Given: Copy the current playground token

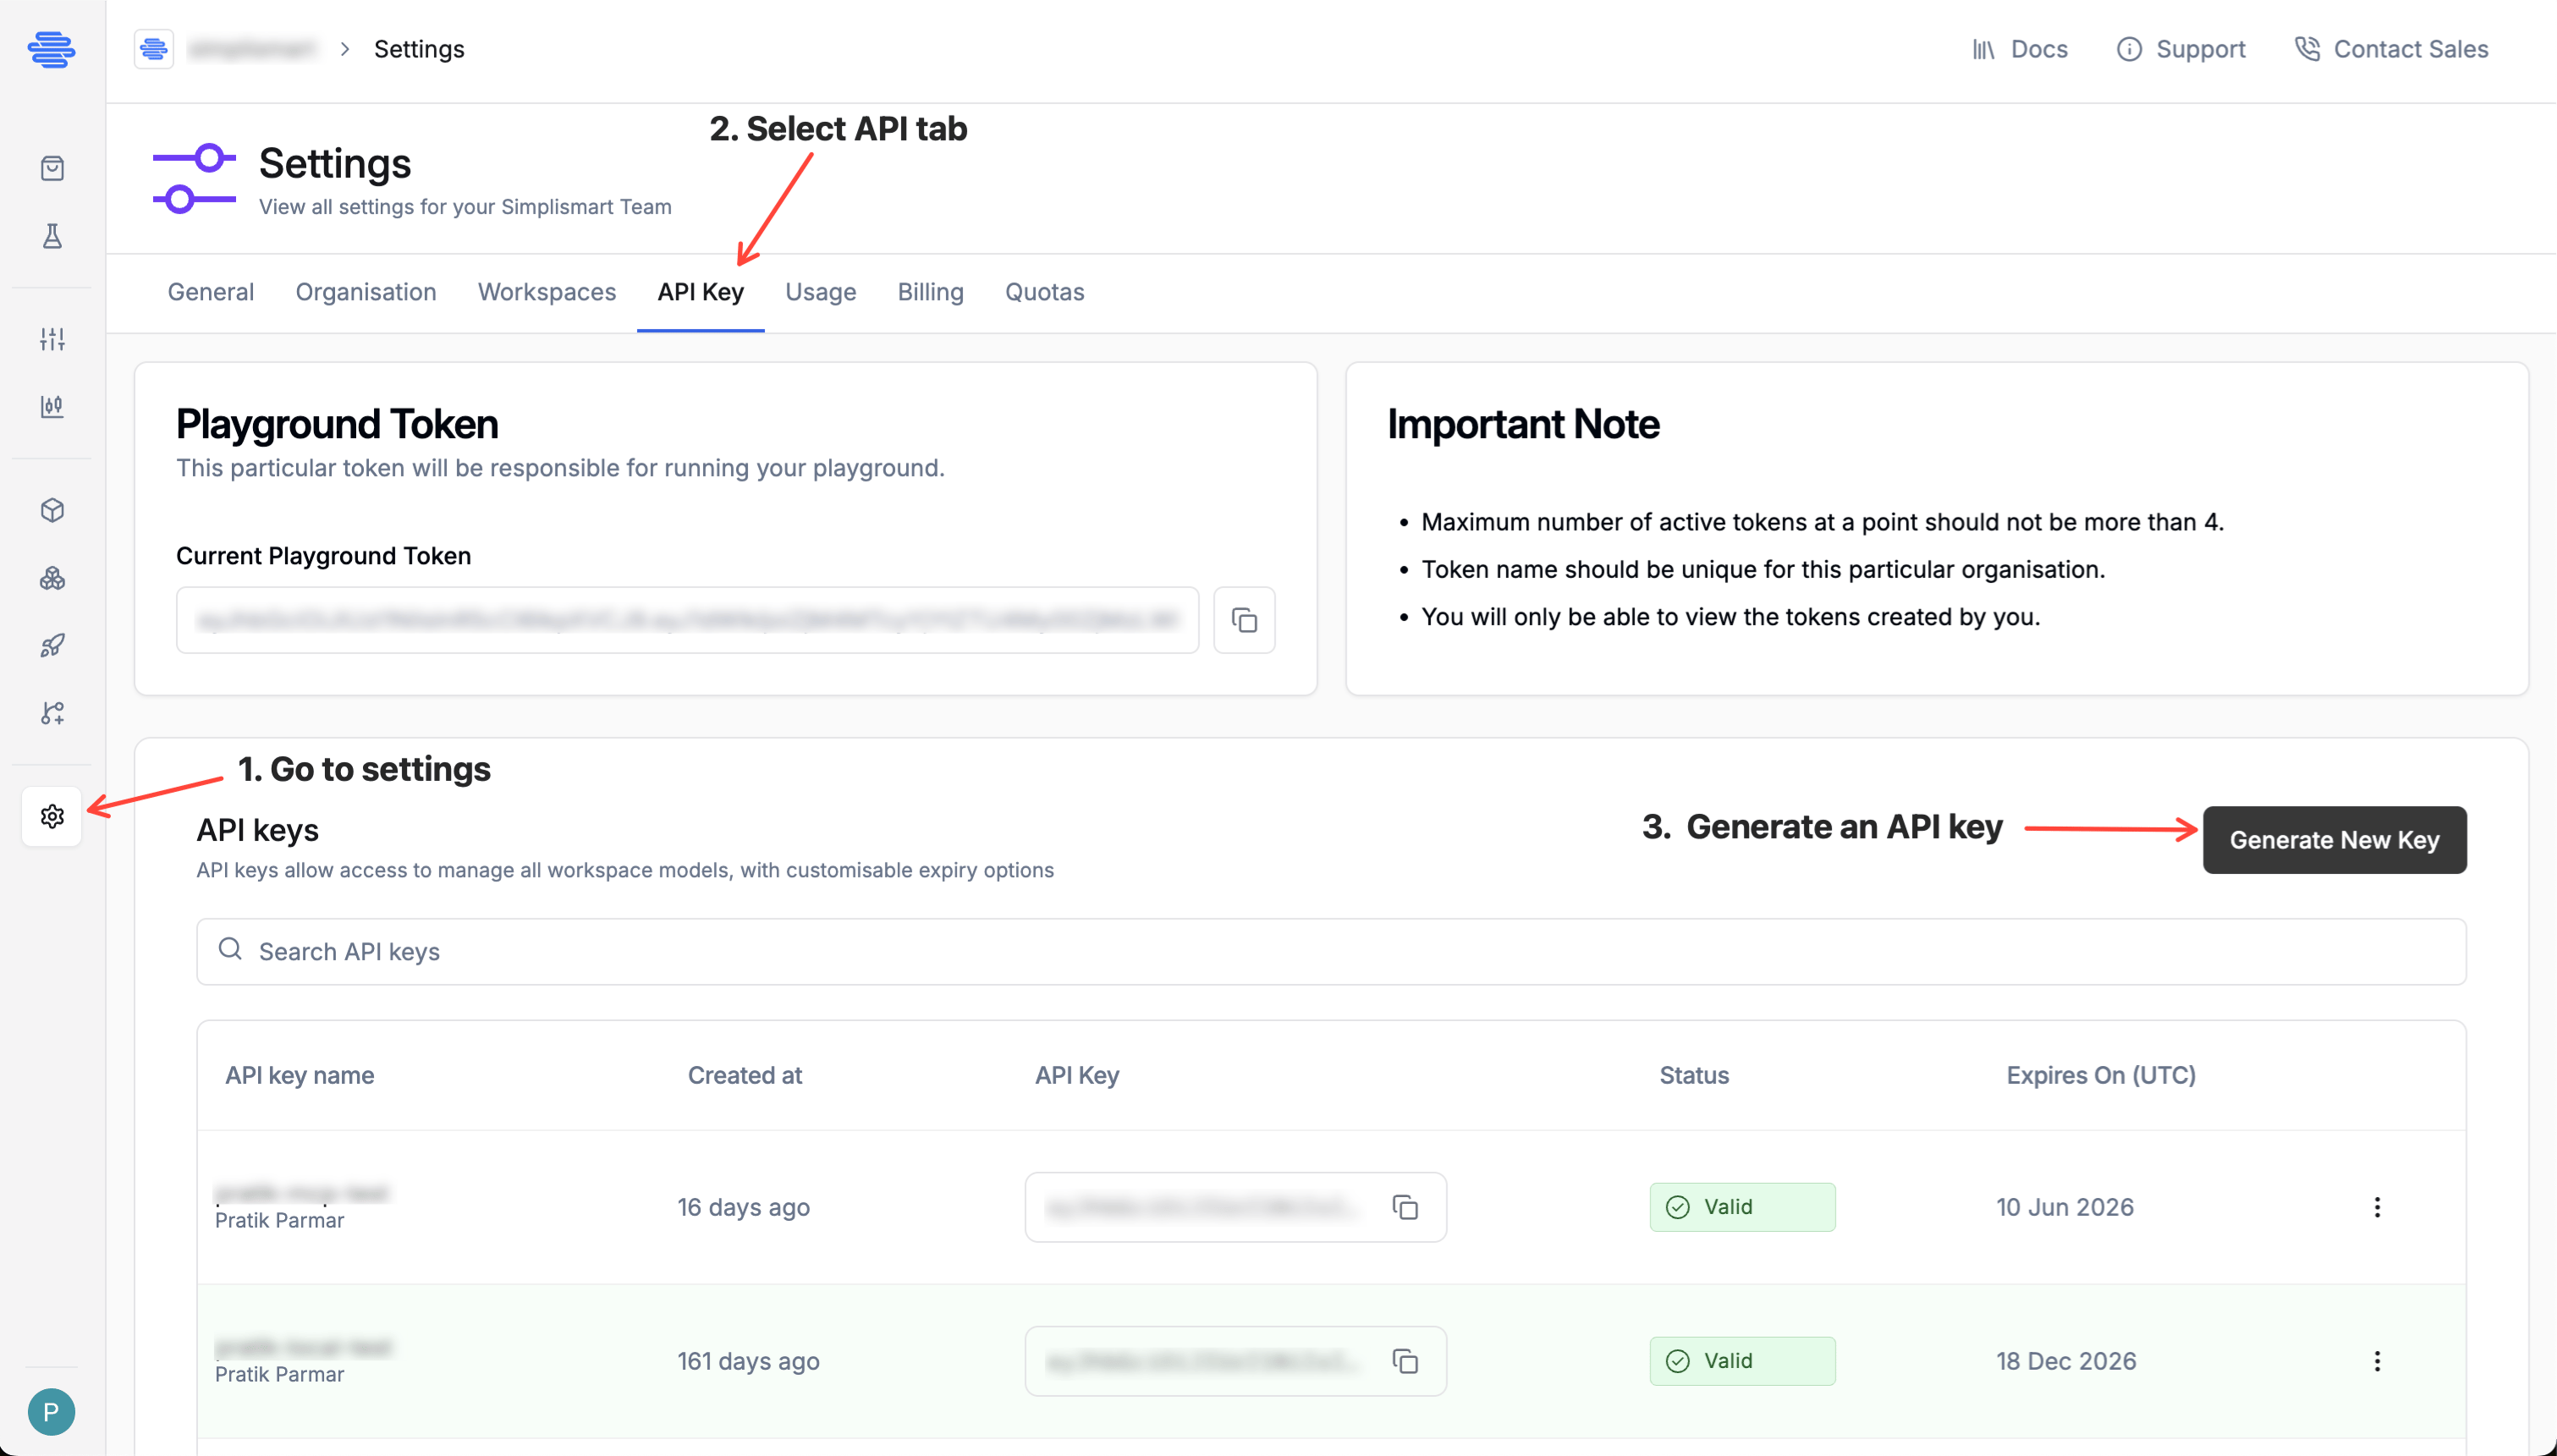Looking at the screenshot, I should tap(1244, 620).
